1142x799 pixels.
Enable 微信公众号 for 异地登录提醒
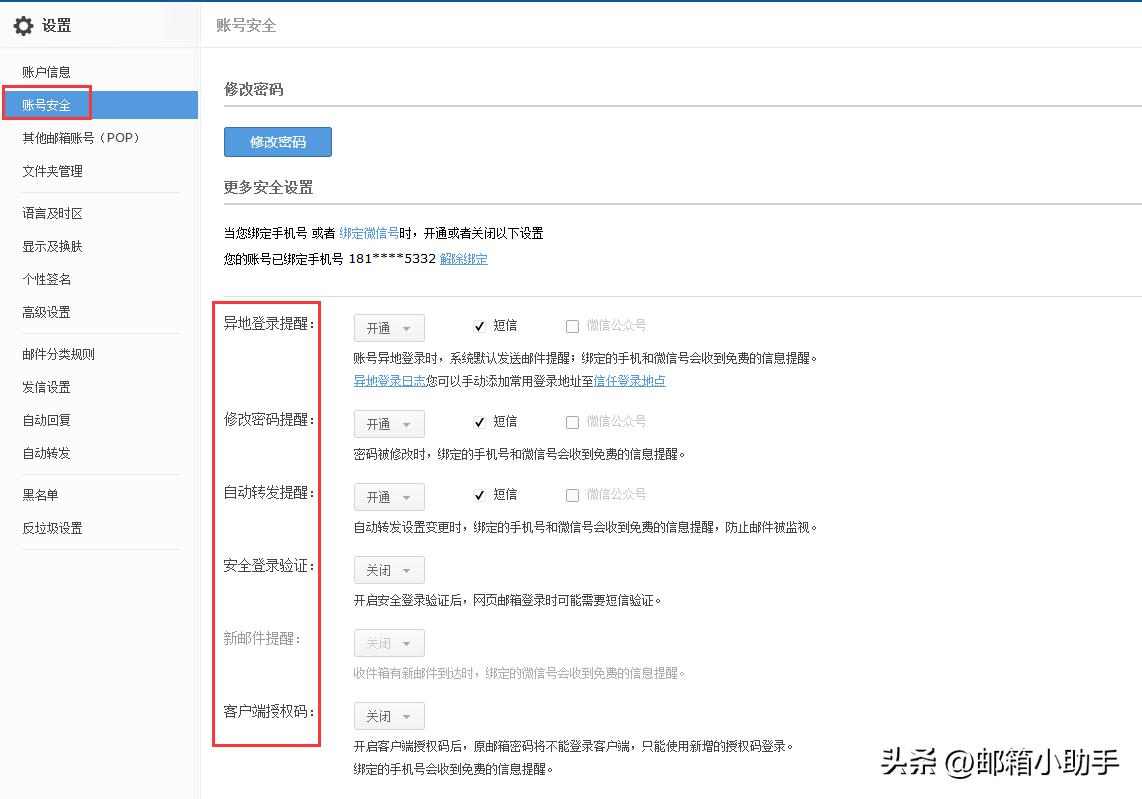point(571,324)
